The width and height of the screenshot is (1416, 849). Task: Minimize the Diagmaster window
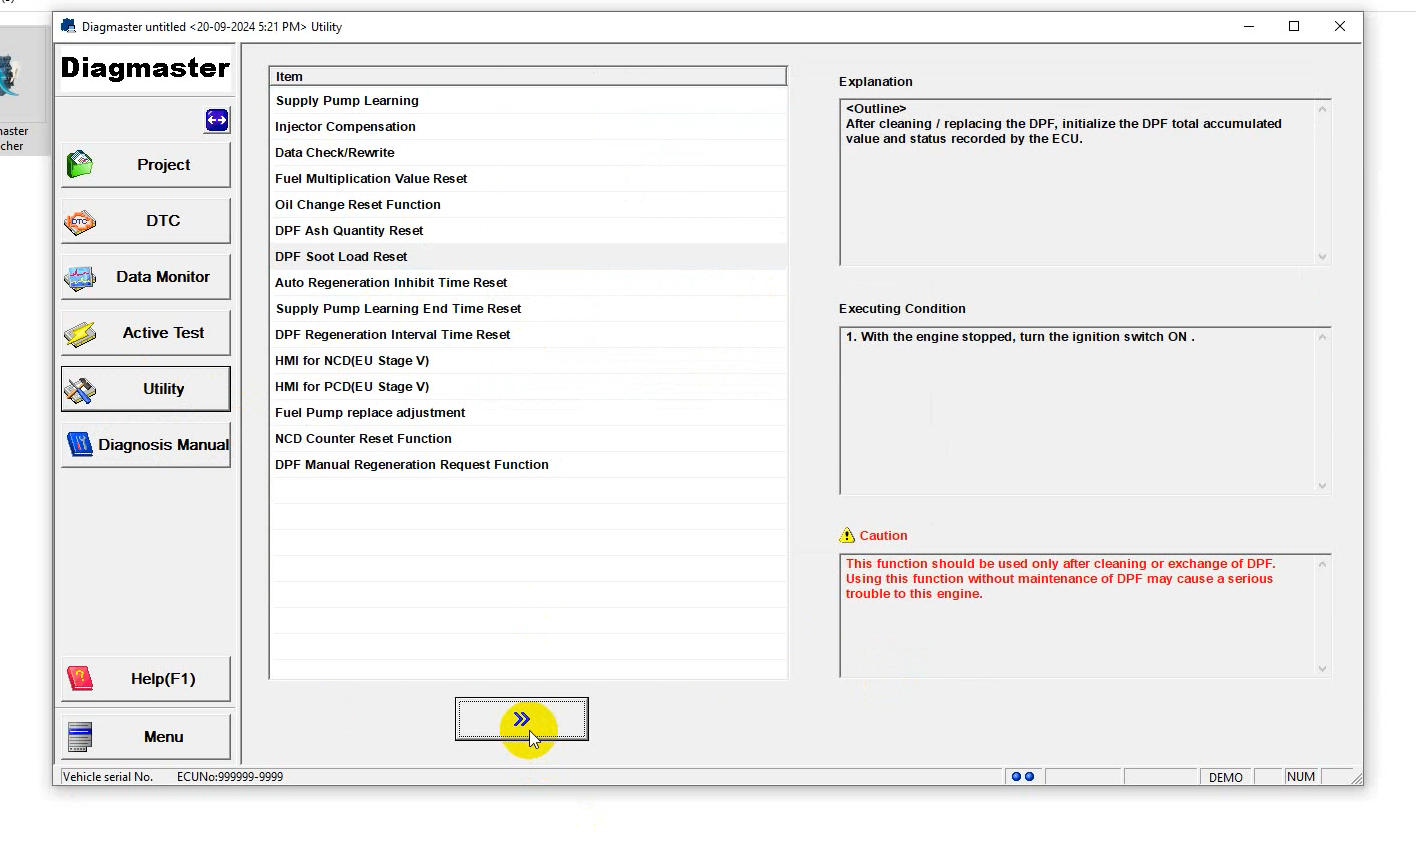(1249, 26)
